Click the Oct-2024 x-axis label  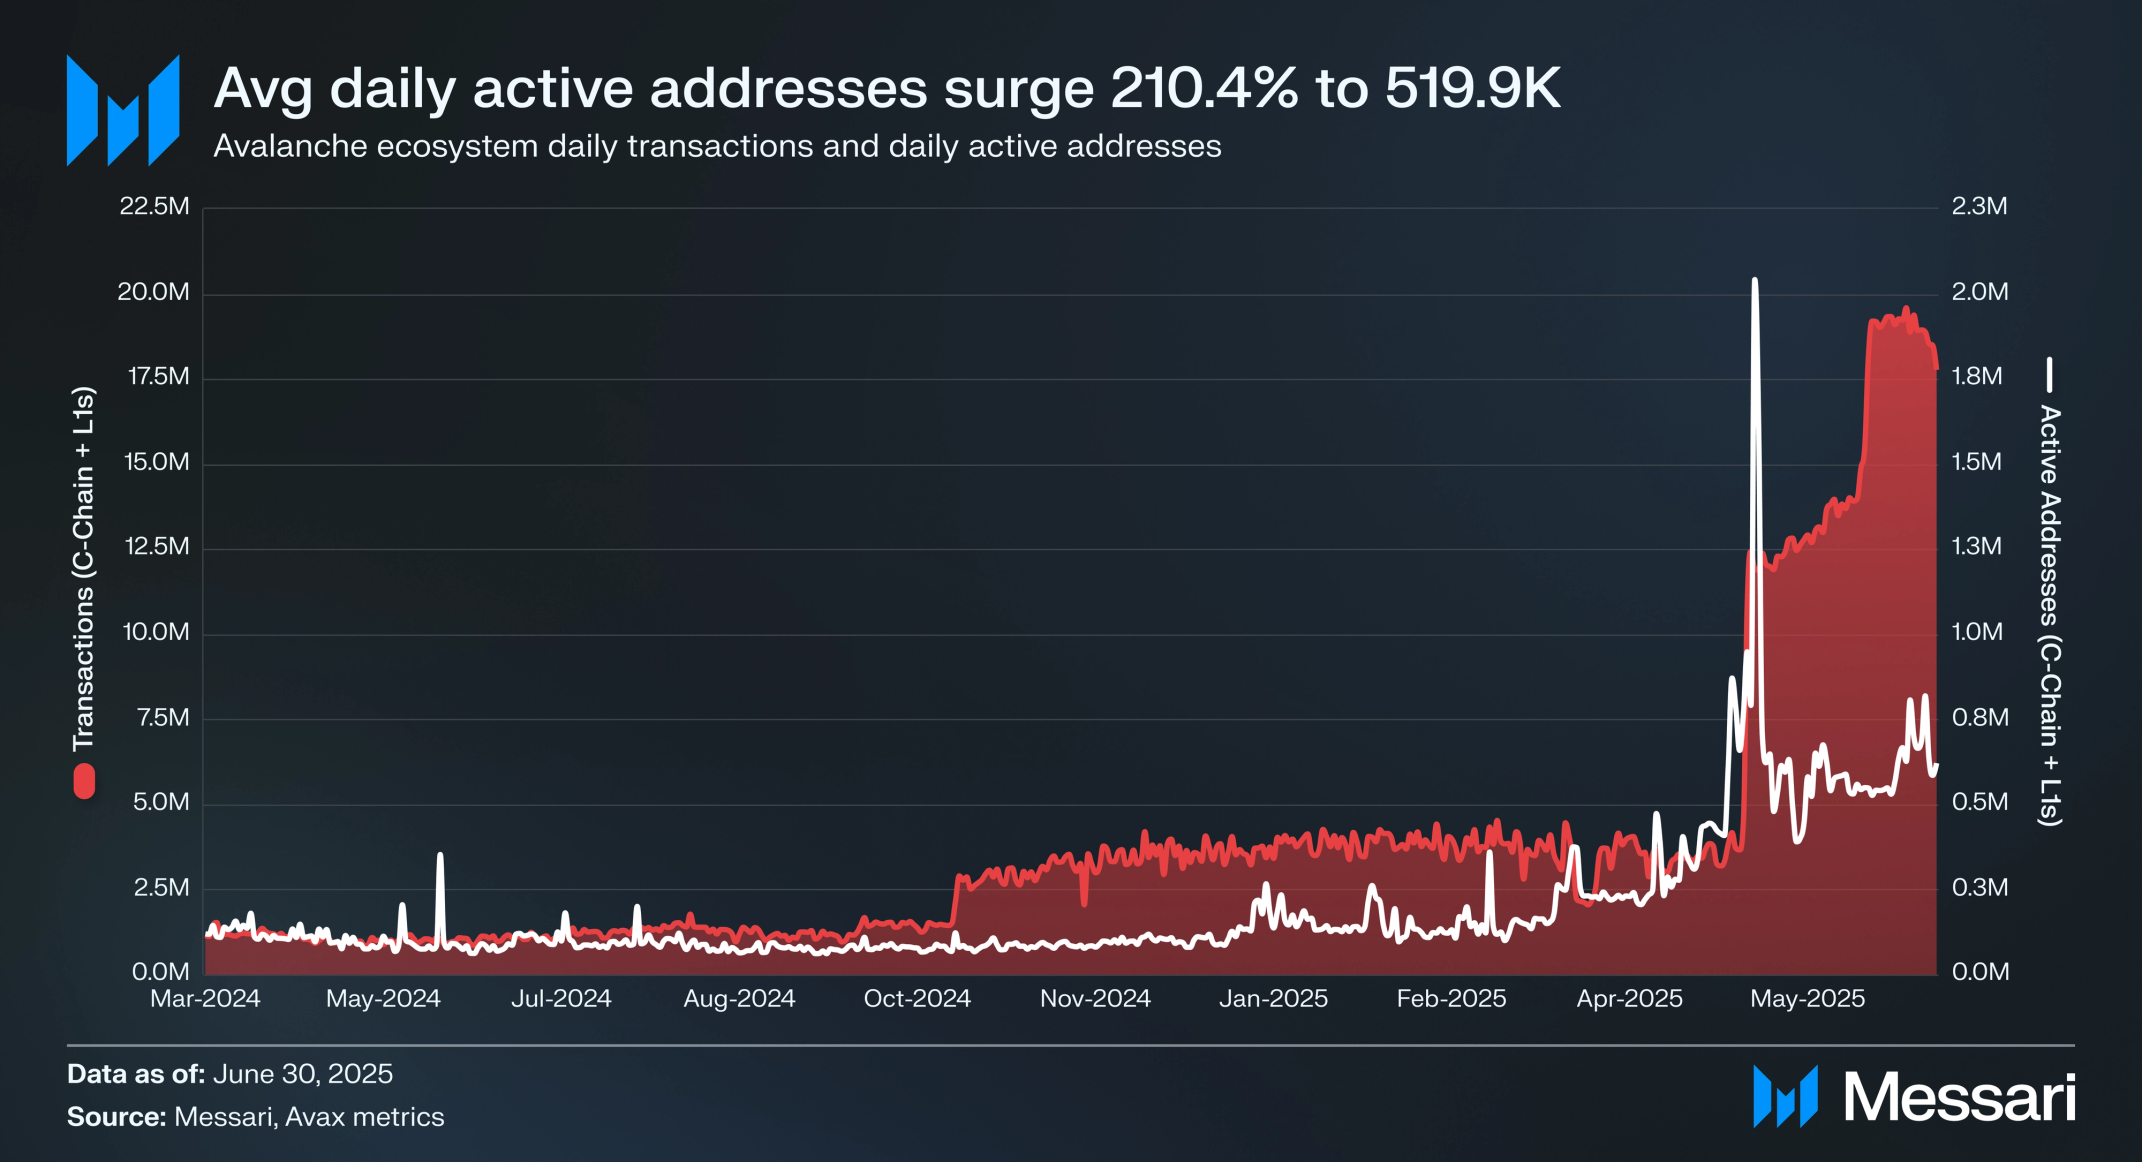click(x=917, y=998)
